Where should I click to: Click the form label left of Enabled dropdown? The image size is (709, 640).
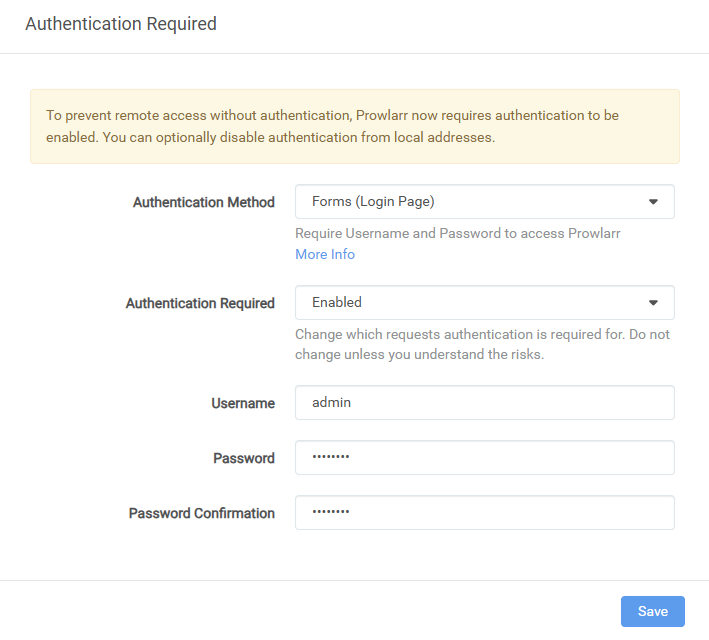(200, 303)
